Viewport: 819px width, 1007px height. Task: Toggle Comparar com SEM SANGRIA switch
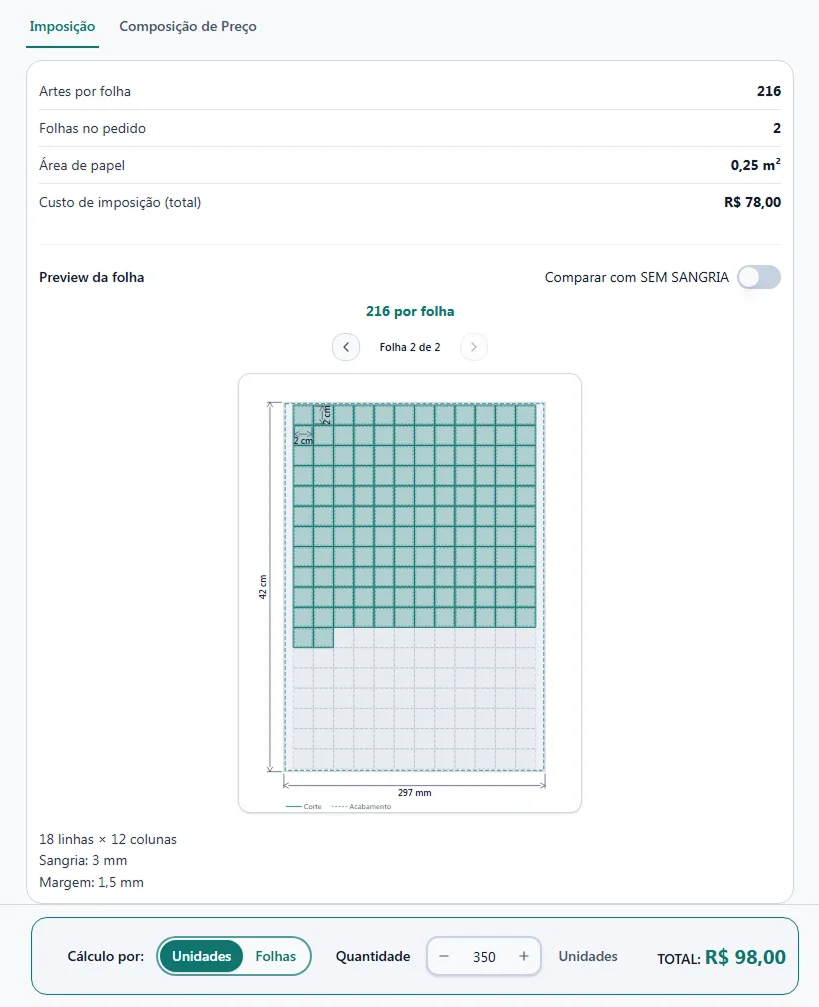coord(759,277)
